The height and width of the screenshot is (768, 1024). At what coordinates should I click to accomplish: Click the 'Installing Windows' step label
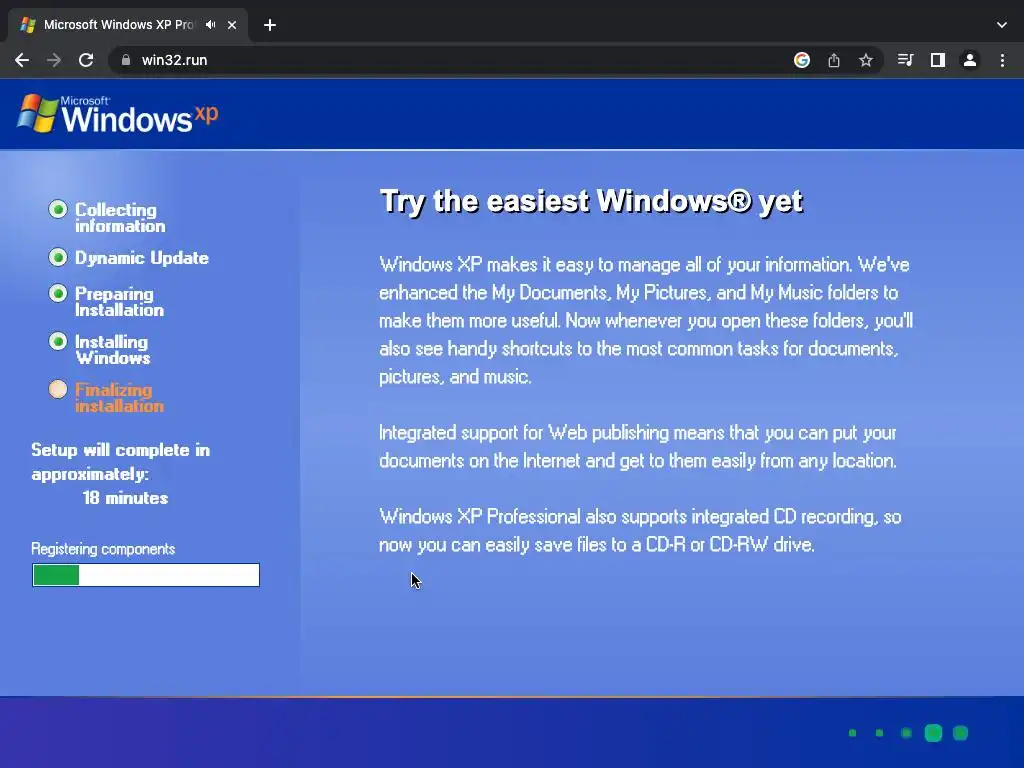point(112,349)
